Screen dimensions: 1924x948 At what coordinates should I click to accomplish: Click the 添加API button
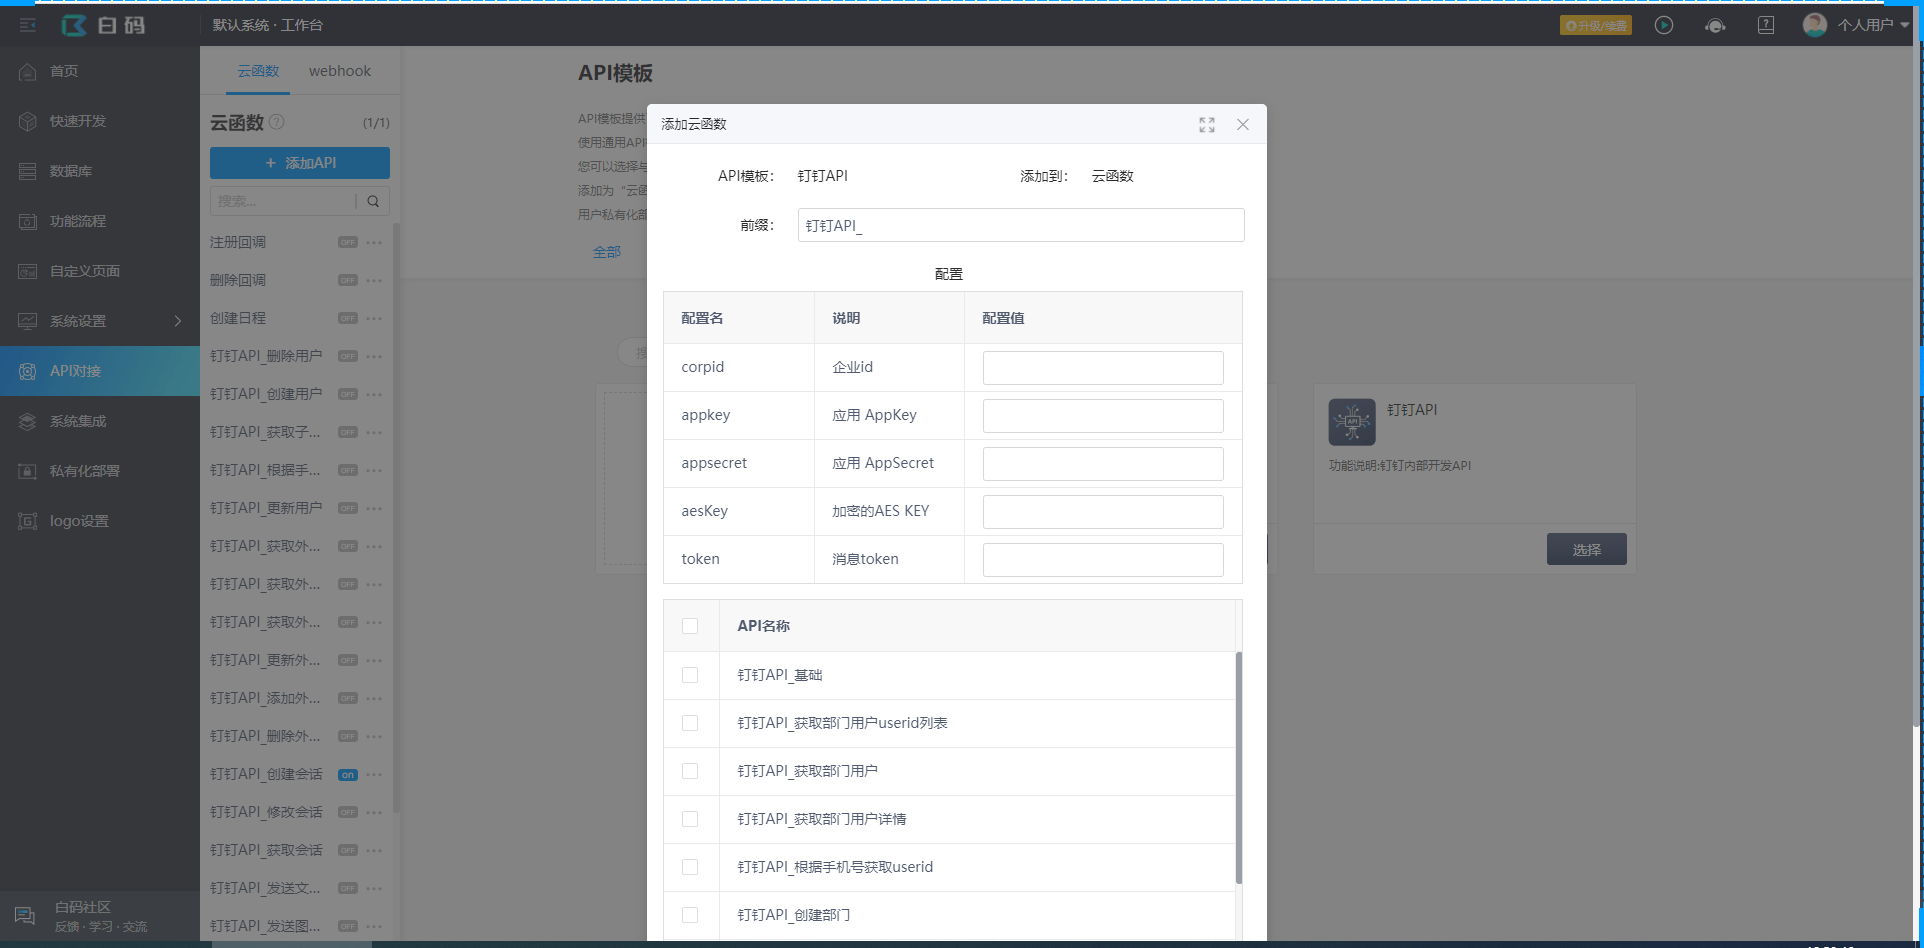tap(300, 163)
